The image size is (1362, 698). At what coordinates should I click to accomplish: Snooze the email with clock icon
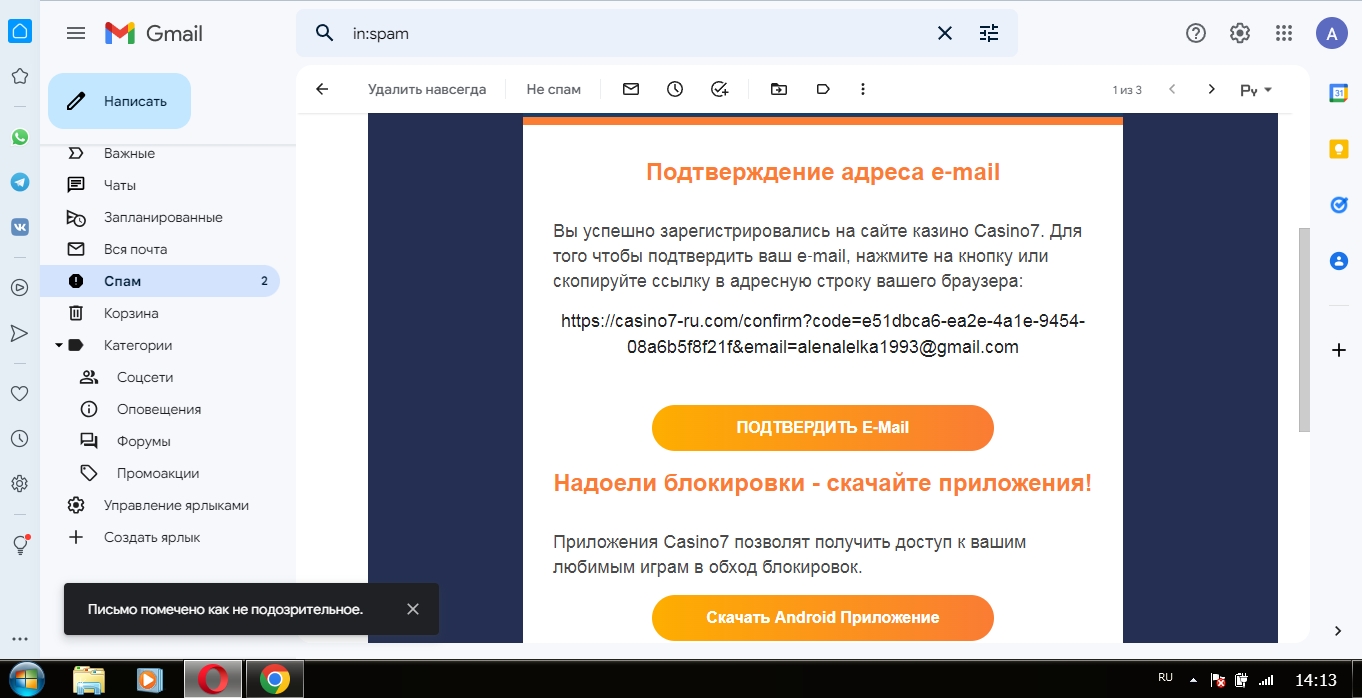click(675, 89)
